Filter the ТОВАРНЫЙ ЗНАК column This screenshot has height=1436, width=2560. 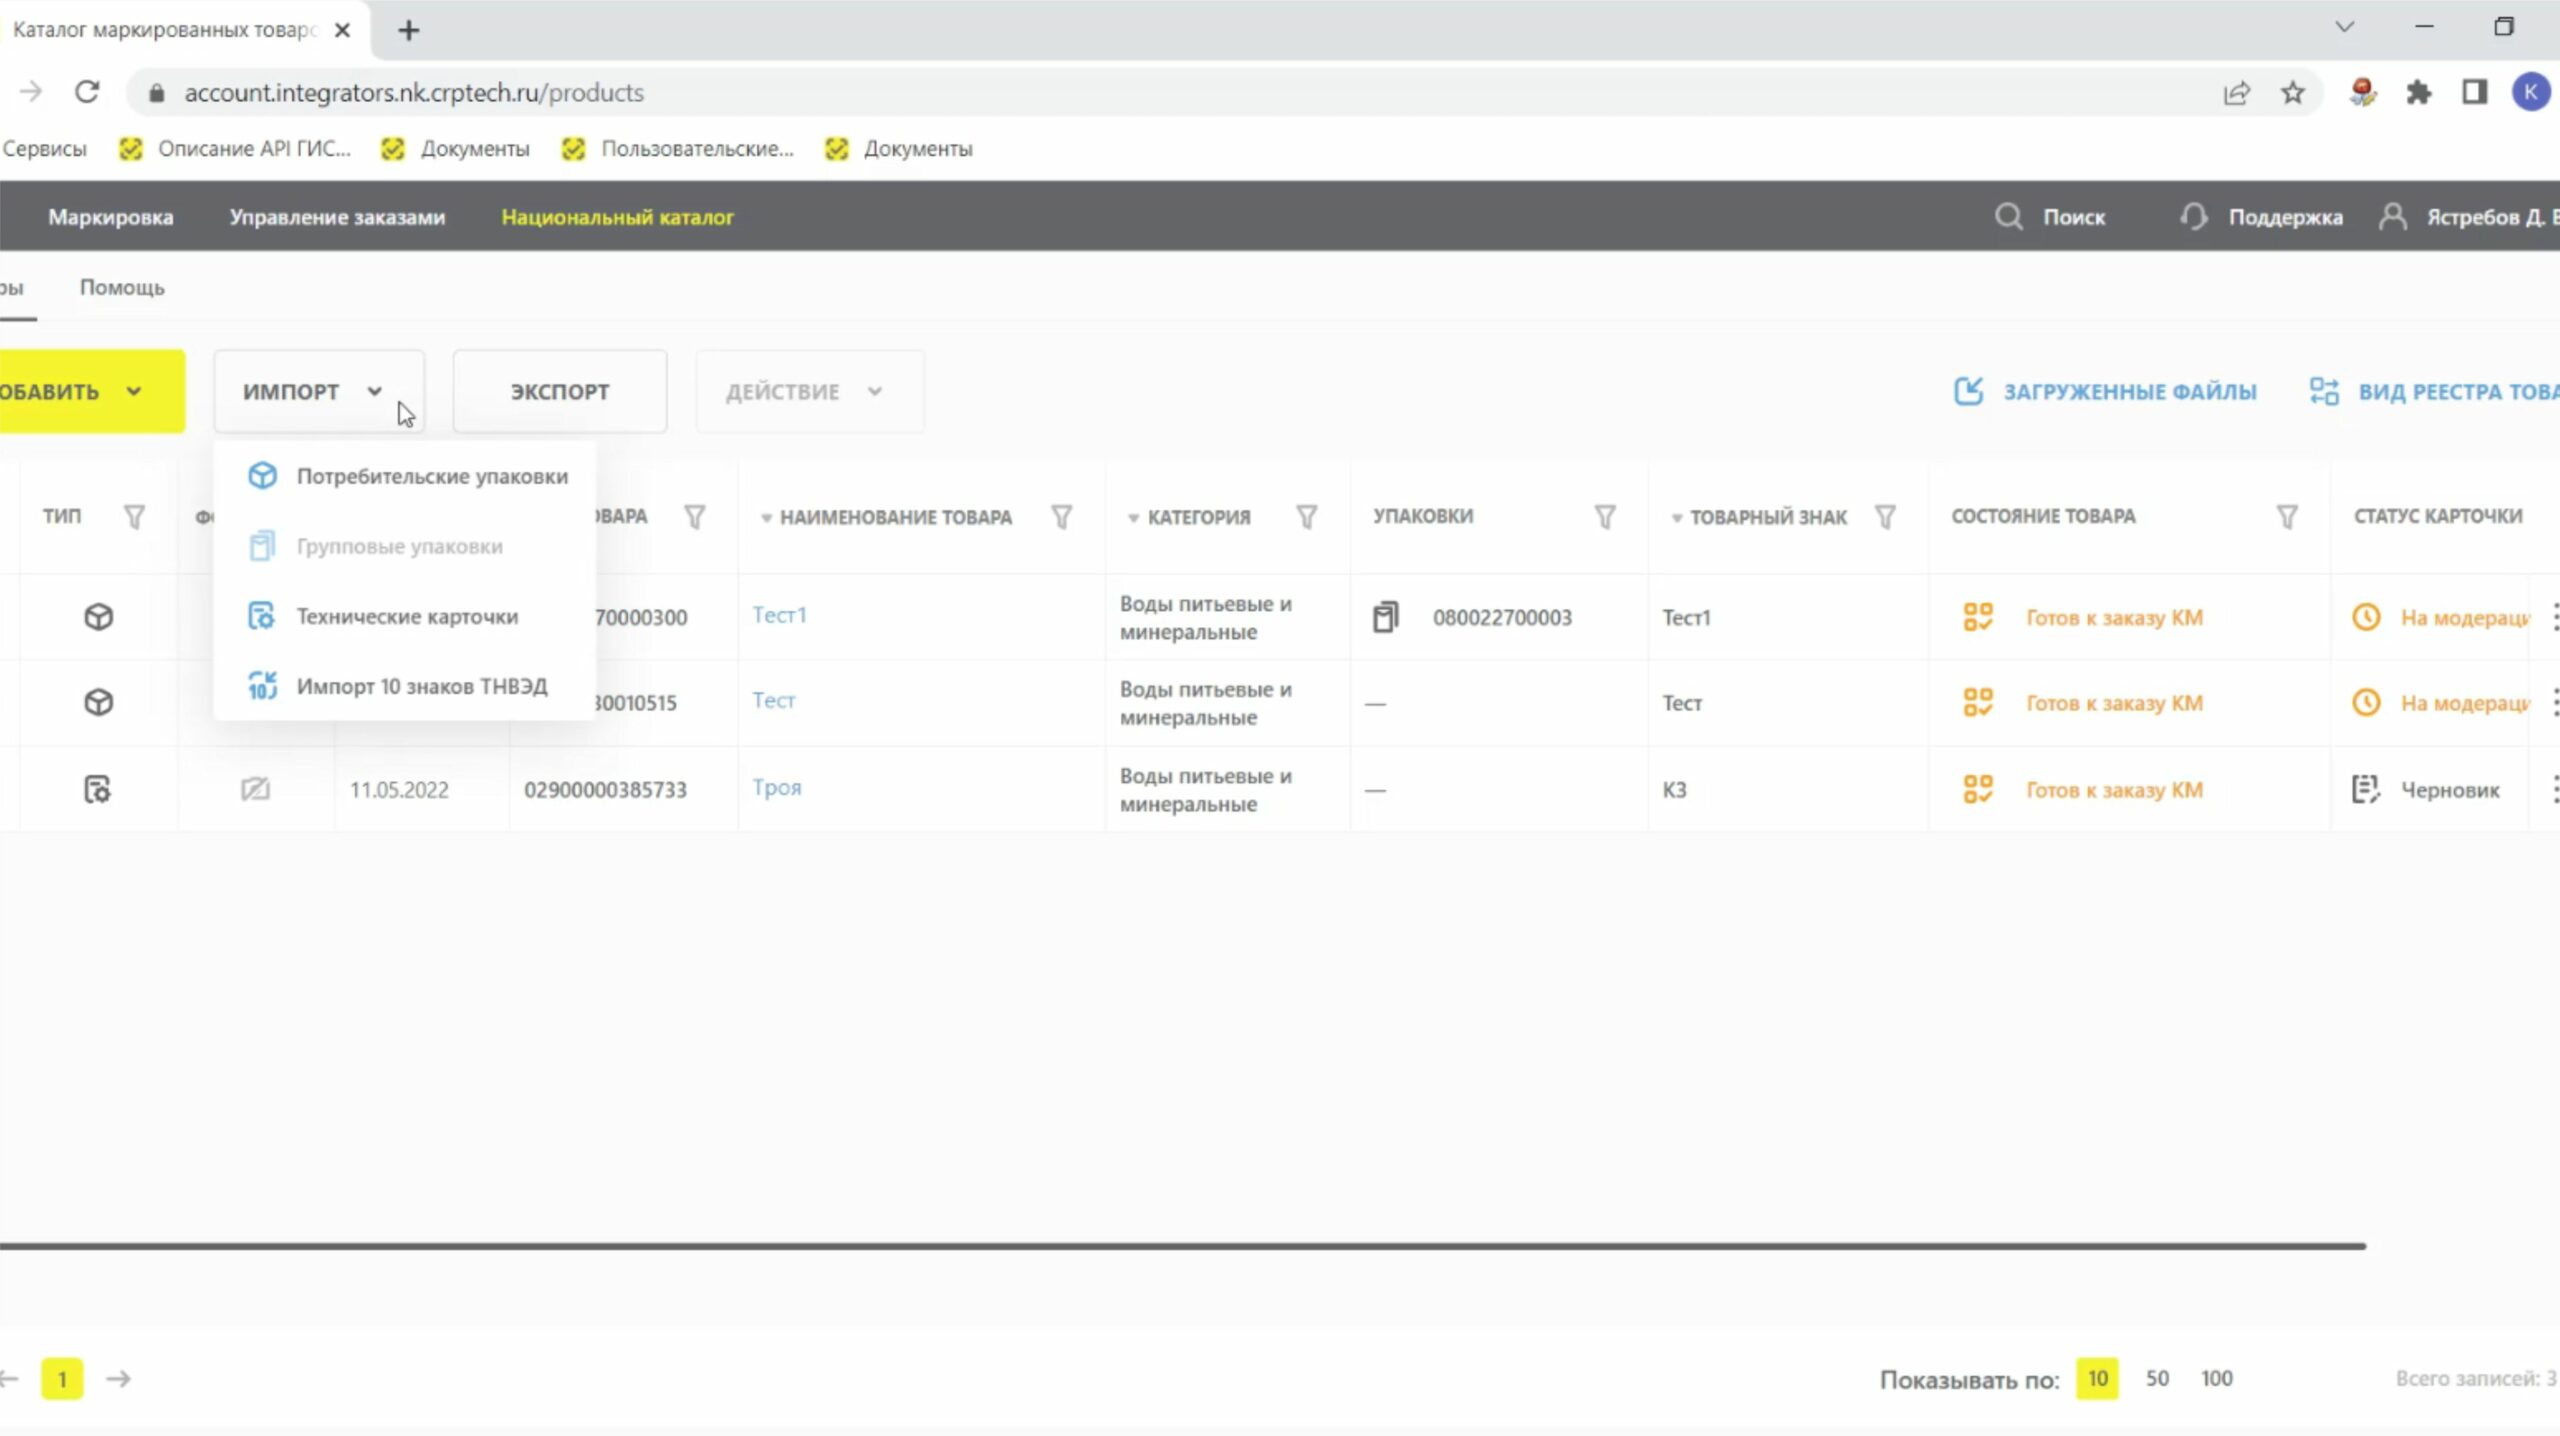(1884, 516)
